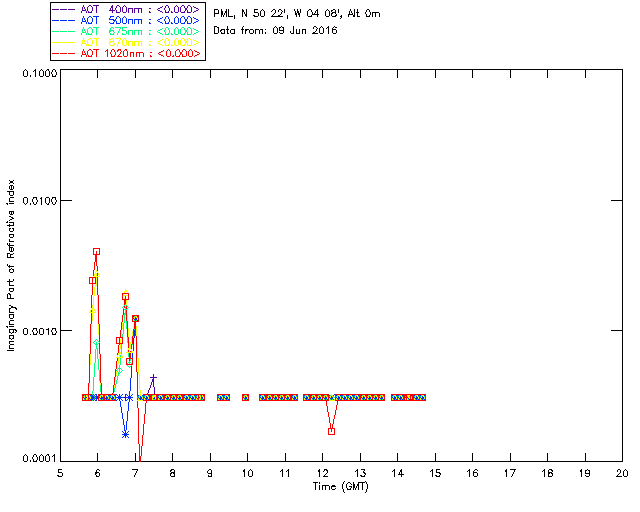Click the blue dashed line legend swatch
Viewport: 640px width, 512px height.
coord(64,20)
